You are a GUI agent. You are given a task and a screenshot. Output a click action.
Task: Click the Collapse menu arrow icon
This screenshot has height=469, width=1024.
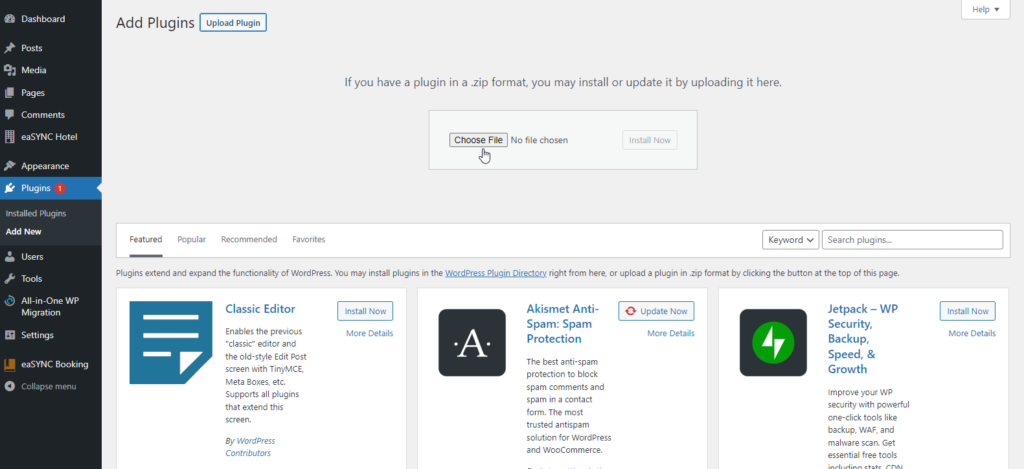(10, 387)
